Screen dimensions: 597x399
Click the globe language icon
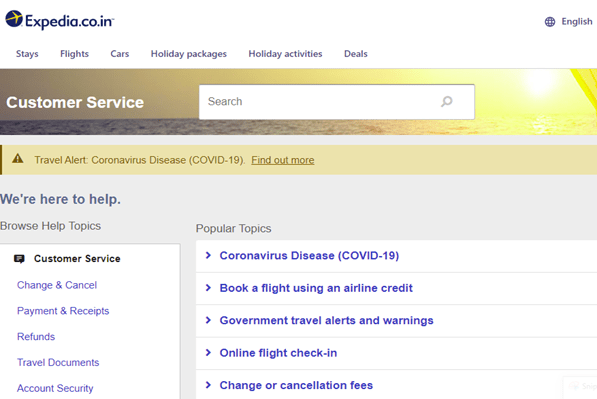(x=550, y=22)
